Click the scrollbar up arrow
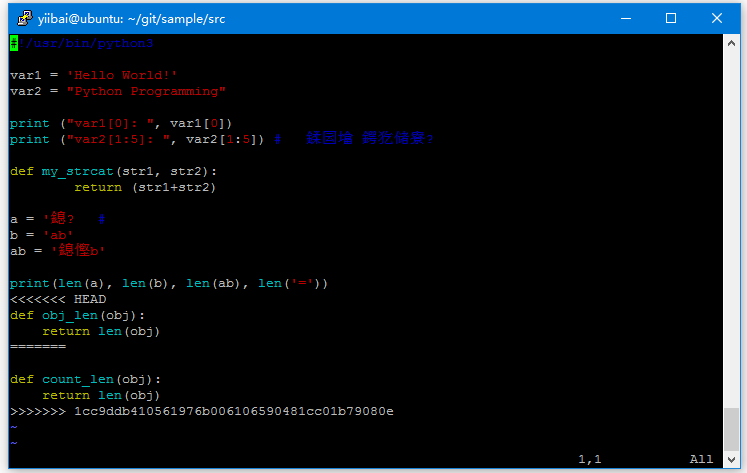747x473 pixels. pos(732,43)
